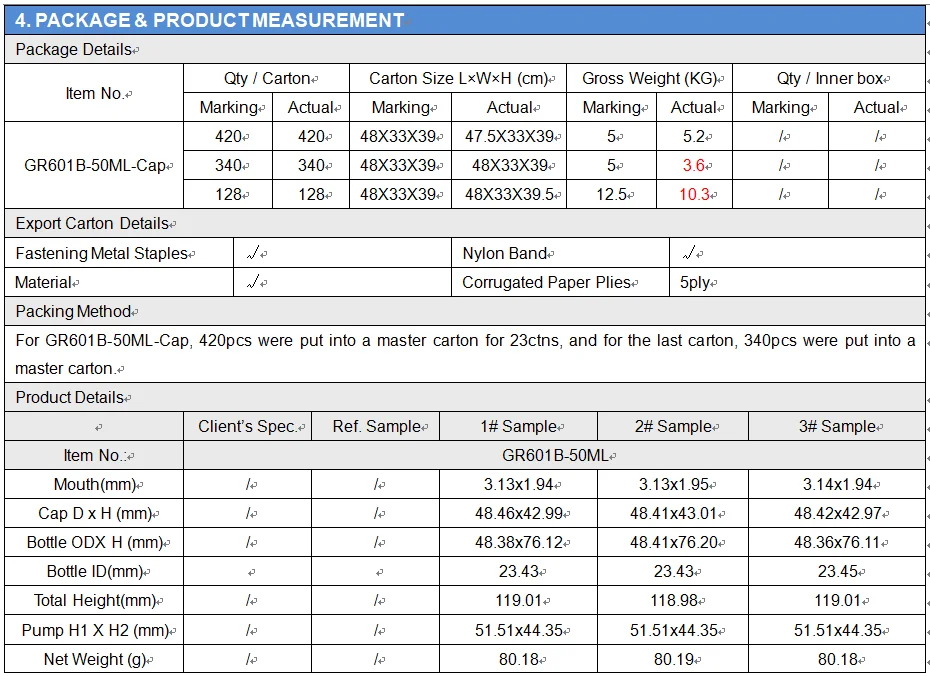930x676 pixels.
Task: Click the red 10.3 gross weight value
Action: click(694, 195)
